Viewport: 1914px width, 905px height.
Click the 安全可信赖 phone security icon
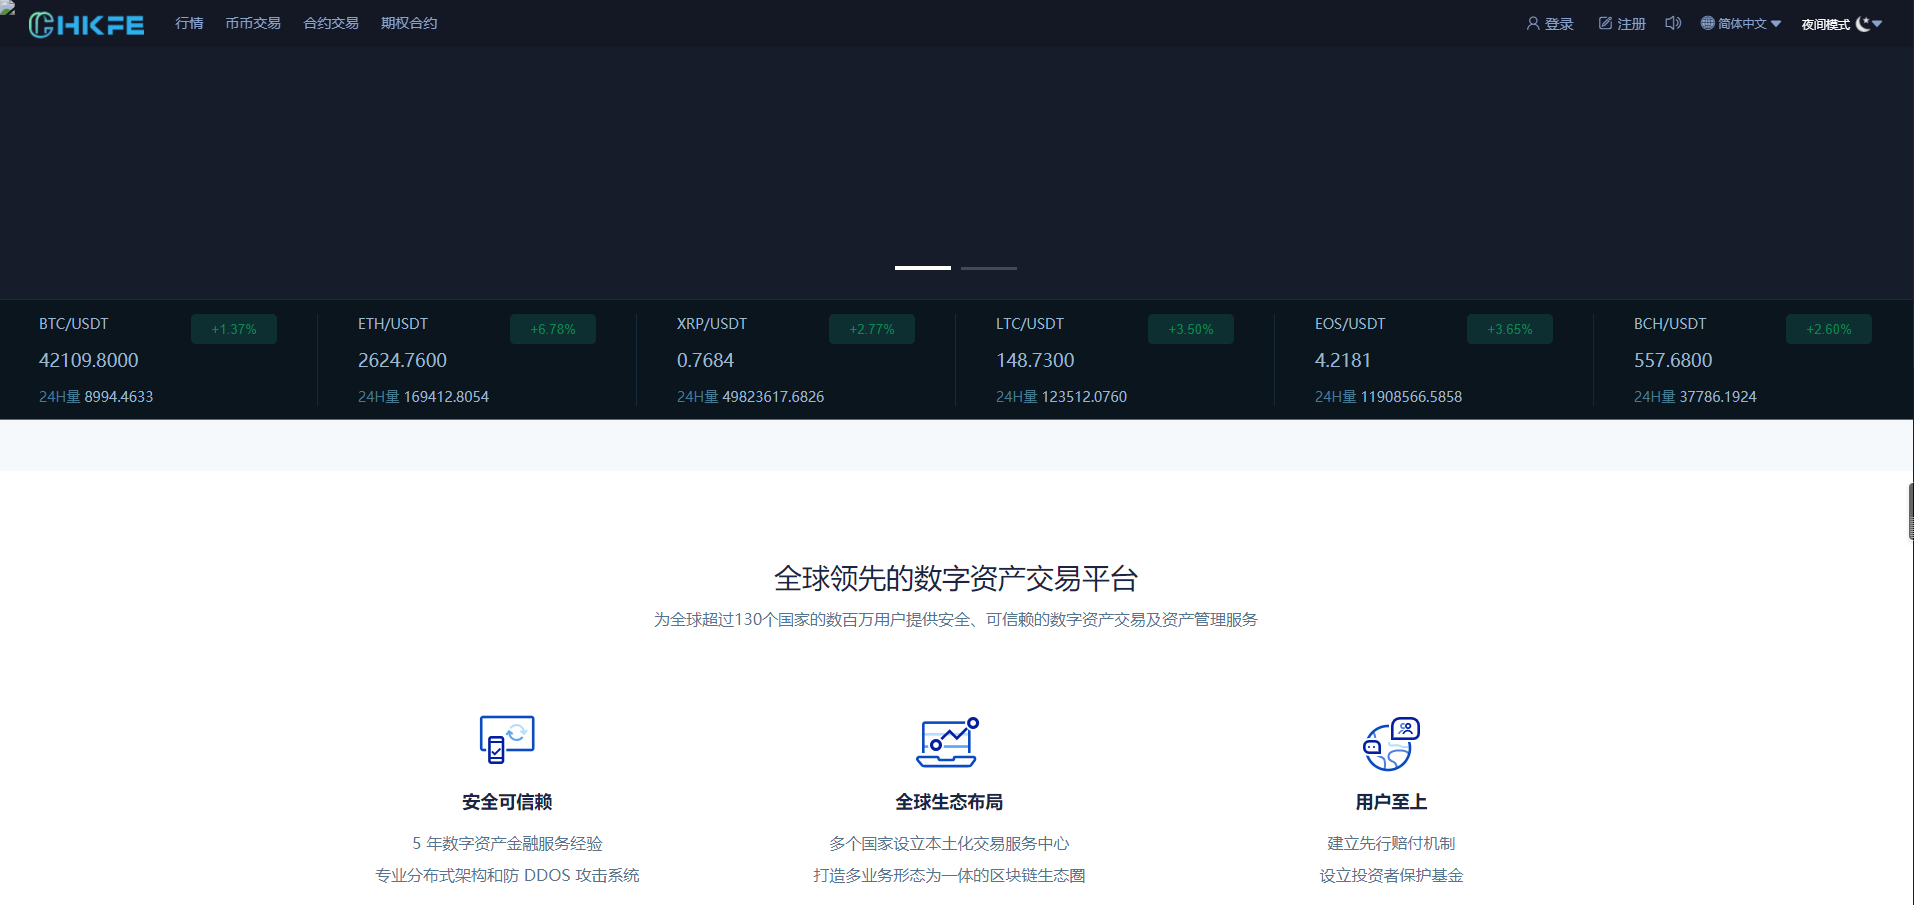pos(506,740)
